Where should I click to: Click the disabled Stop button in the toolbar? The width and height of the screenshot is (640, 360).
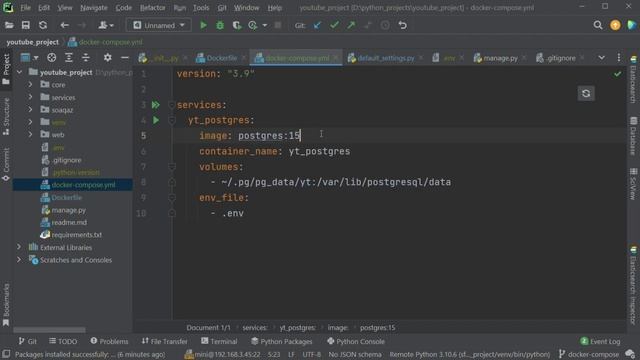coord(278,25)
